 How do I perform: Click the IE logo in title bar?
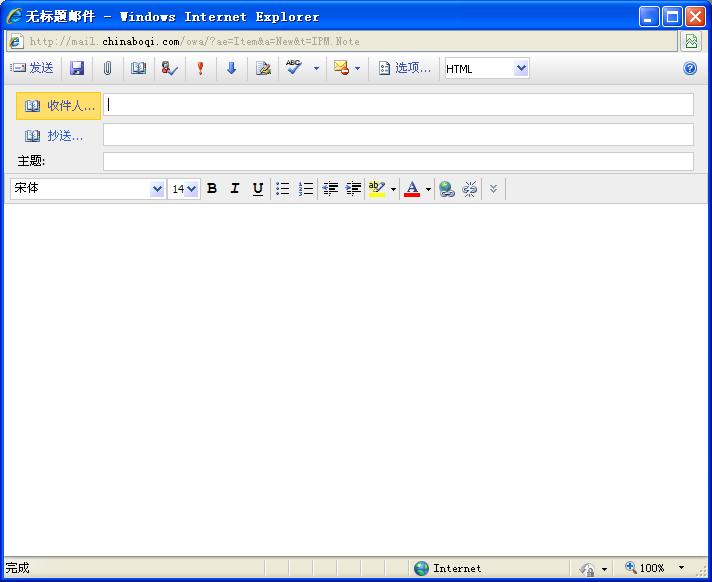tap(14, 16)
